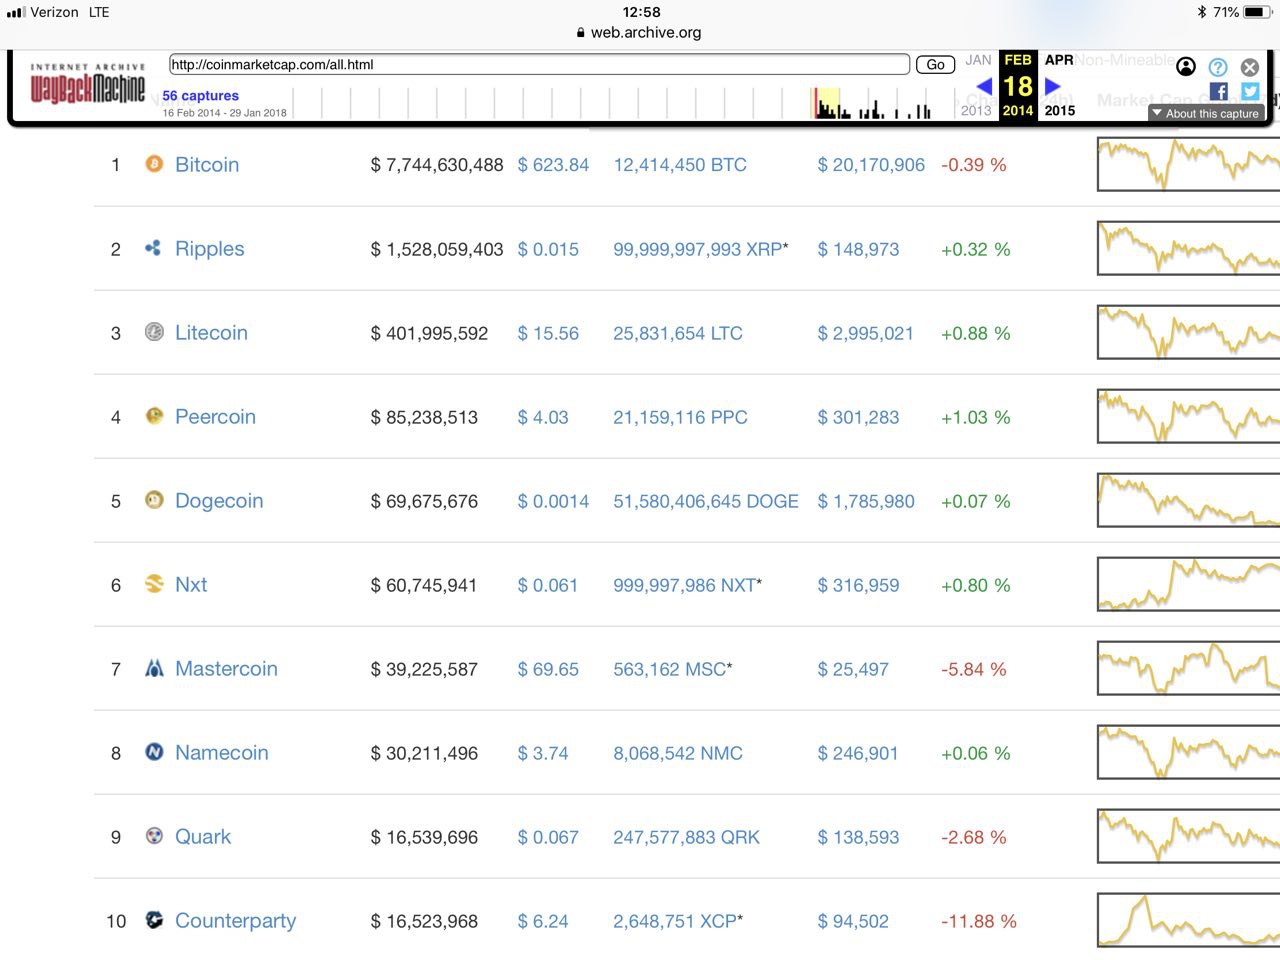This screenshot has height=960, width=1280.
Task: Click supply 99,999,997,993 XRP
Action: click(701, 249)
